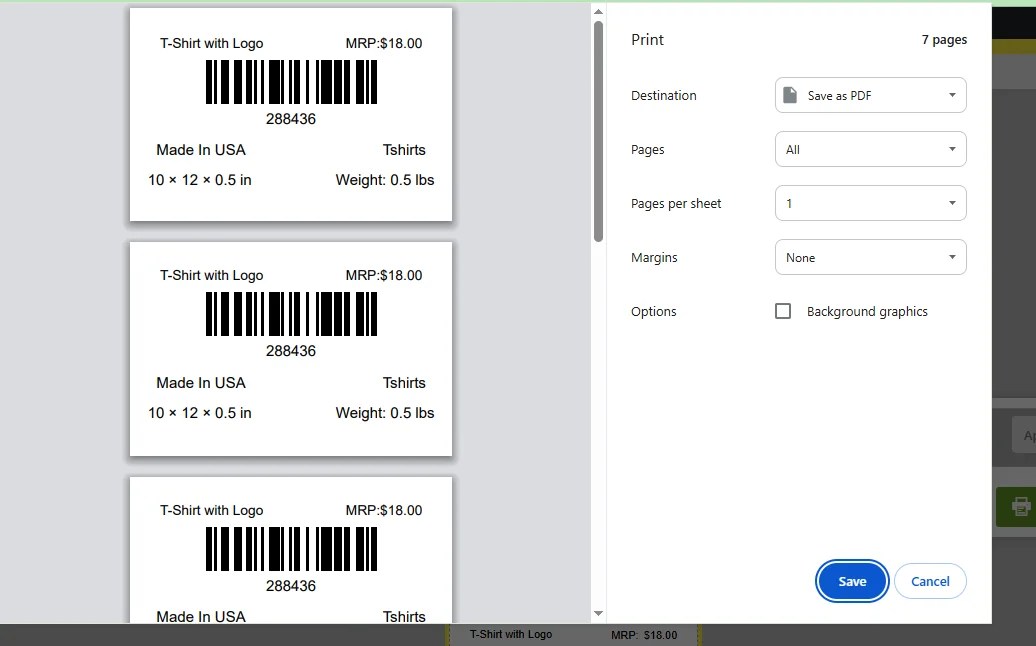Click 'T-Shirt with Logo' on first label
Screen dimensions: 1036x646
tap(211, 44)
